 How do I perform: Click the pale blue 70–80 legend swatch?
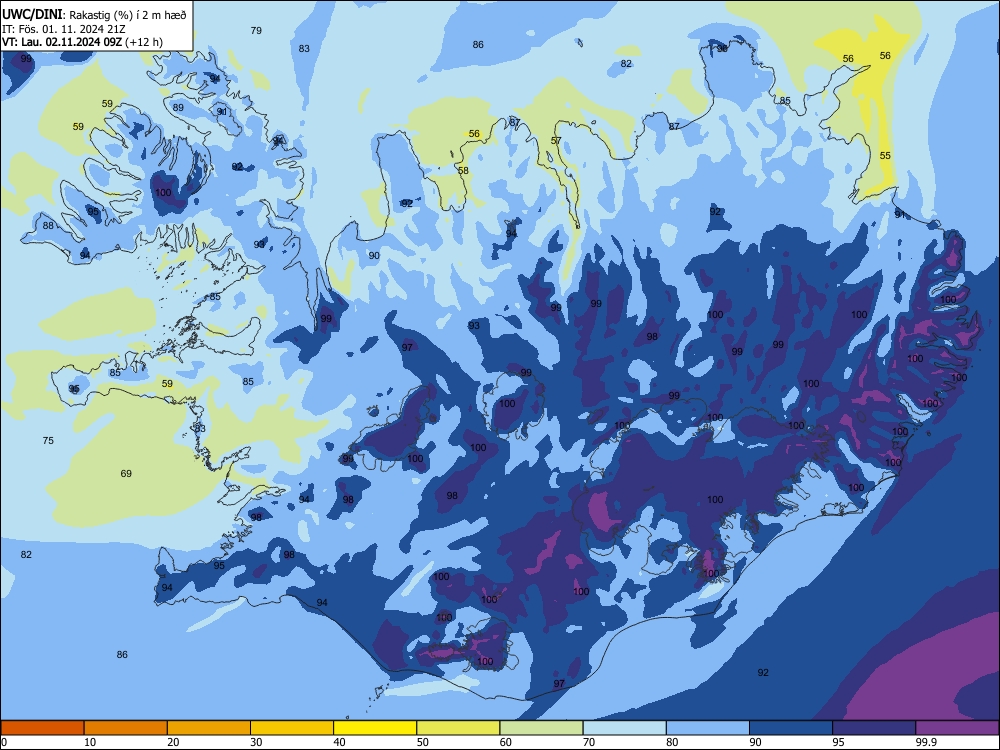coord(625,728)
